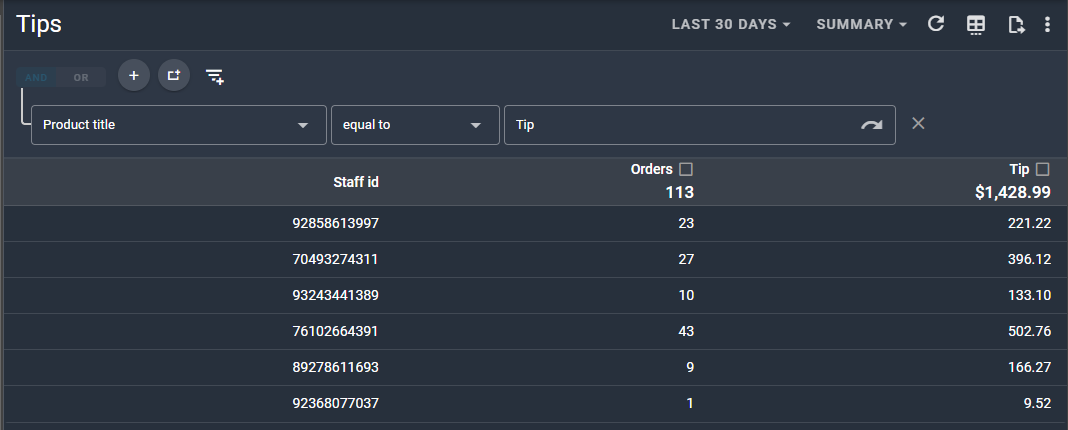Click the Tips report title
Screen dimensions: 1068x430
39,25
